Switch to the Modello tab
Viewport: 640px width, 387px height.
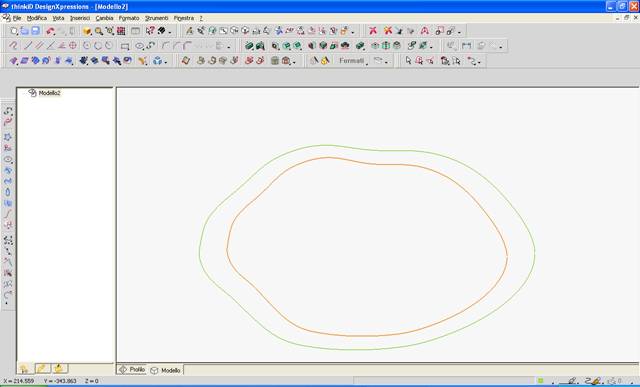click(166, 370)
